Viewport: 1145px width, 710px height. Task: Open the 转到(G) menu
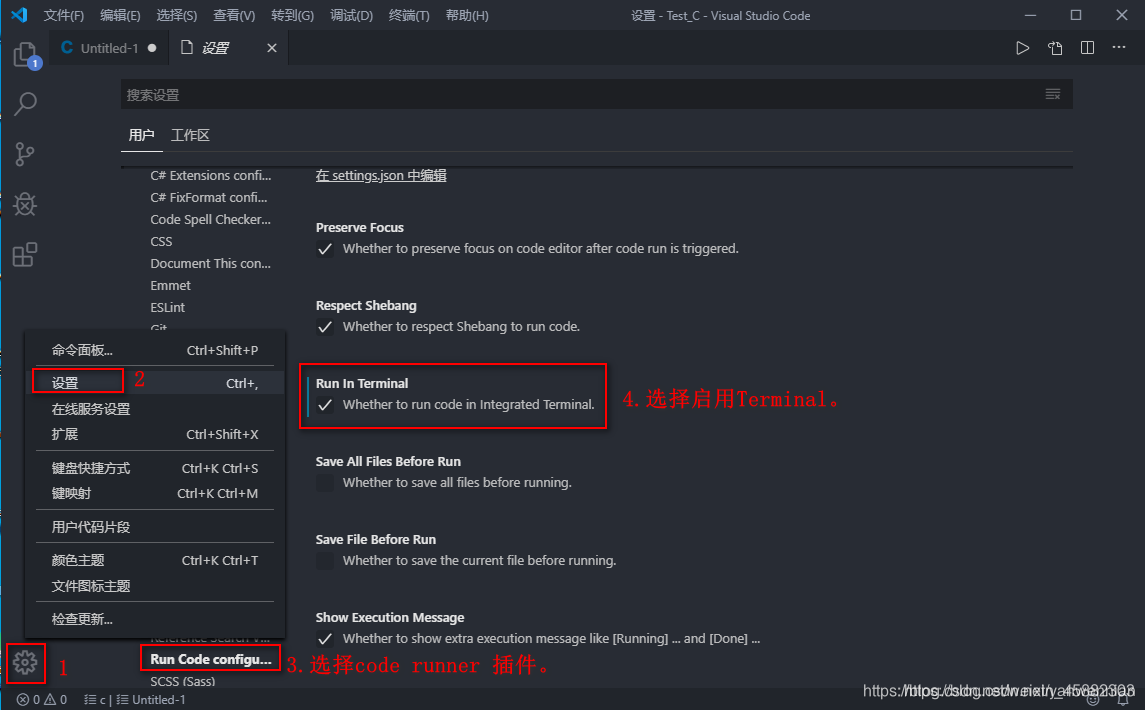pos(292,15)
